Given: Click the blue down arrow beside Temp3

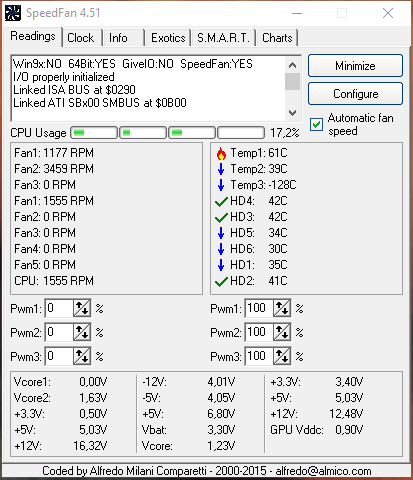Looking at the screenshot, I should (x=221, y=185).
